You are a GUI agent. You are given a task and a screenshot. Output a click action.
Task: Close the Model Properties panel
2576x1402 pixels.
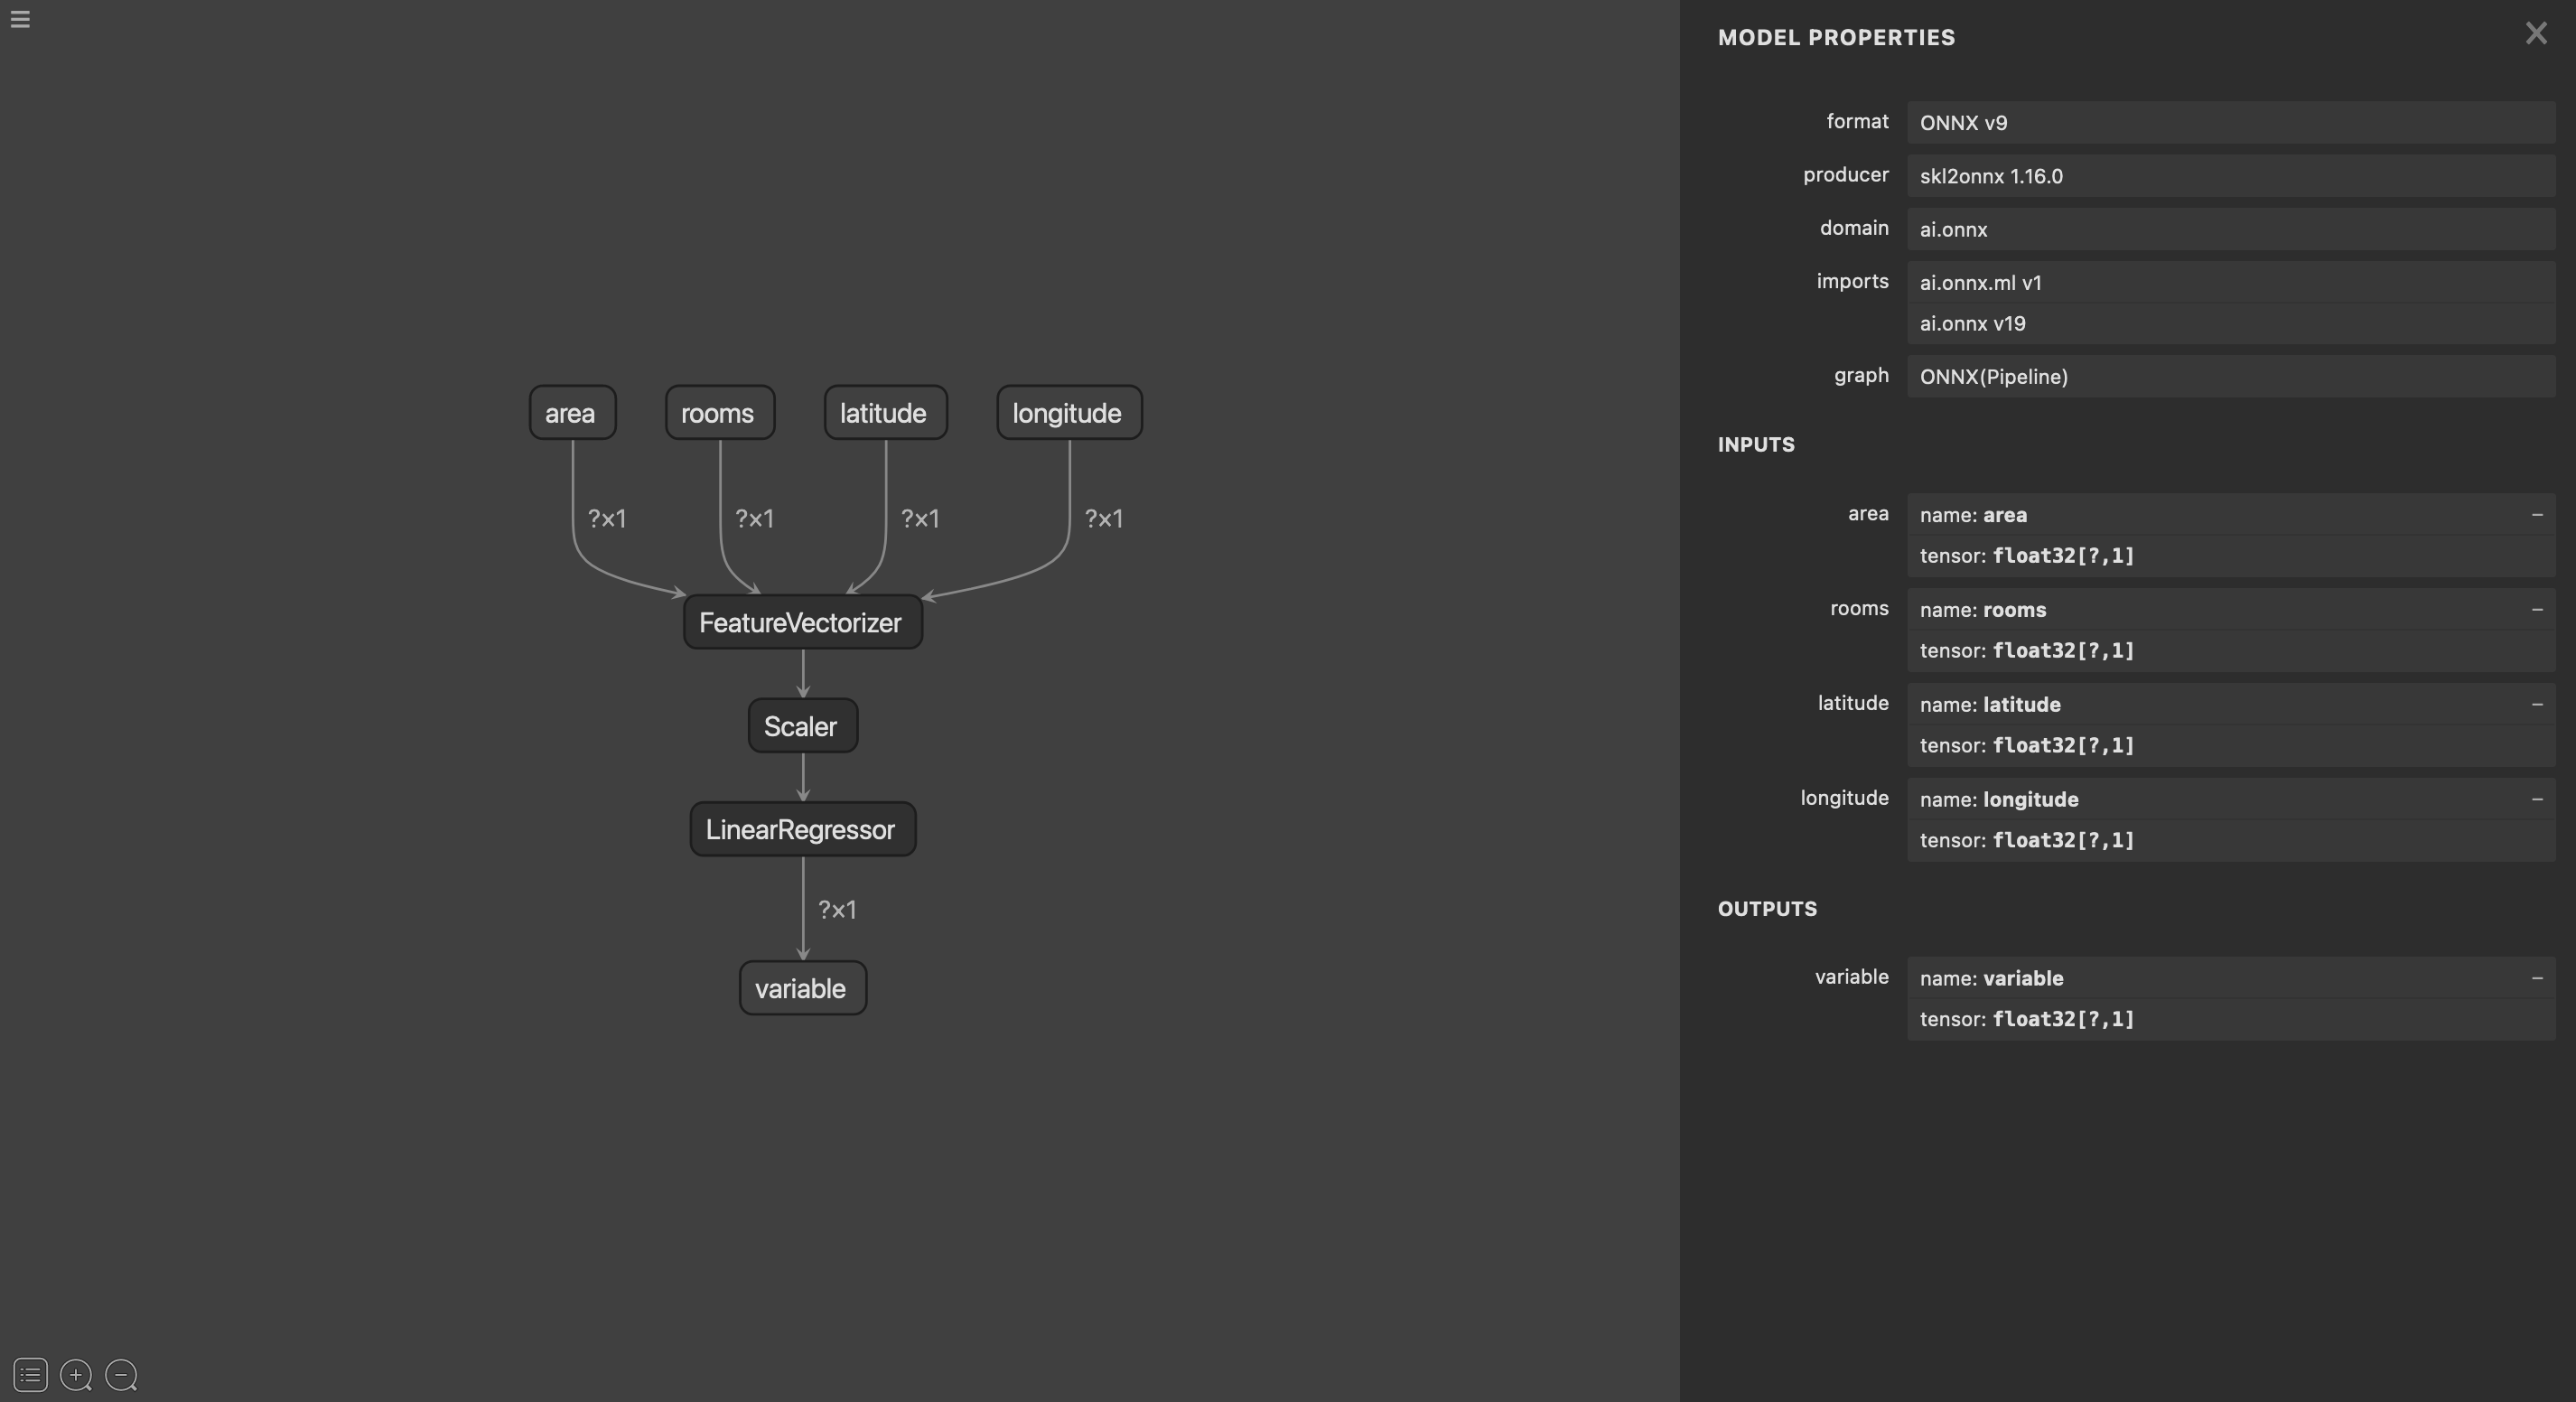tap(2535, 34)
